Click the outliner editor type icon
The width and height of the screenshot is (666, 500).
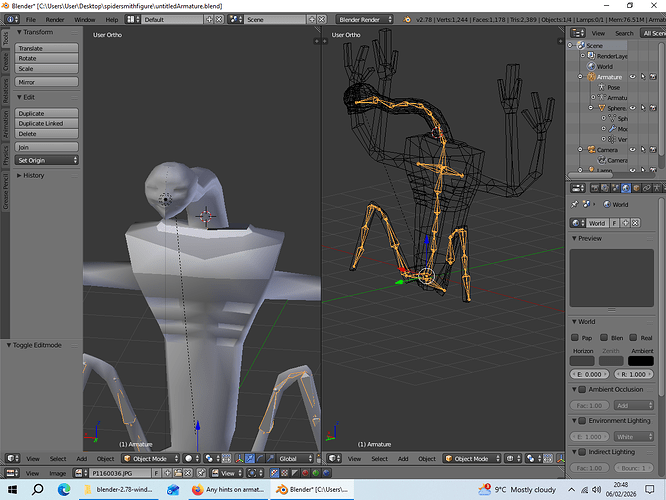[578, 33]
